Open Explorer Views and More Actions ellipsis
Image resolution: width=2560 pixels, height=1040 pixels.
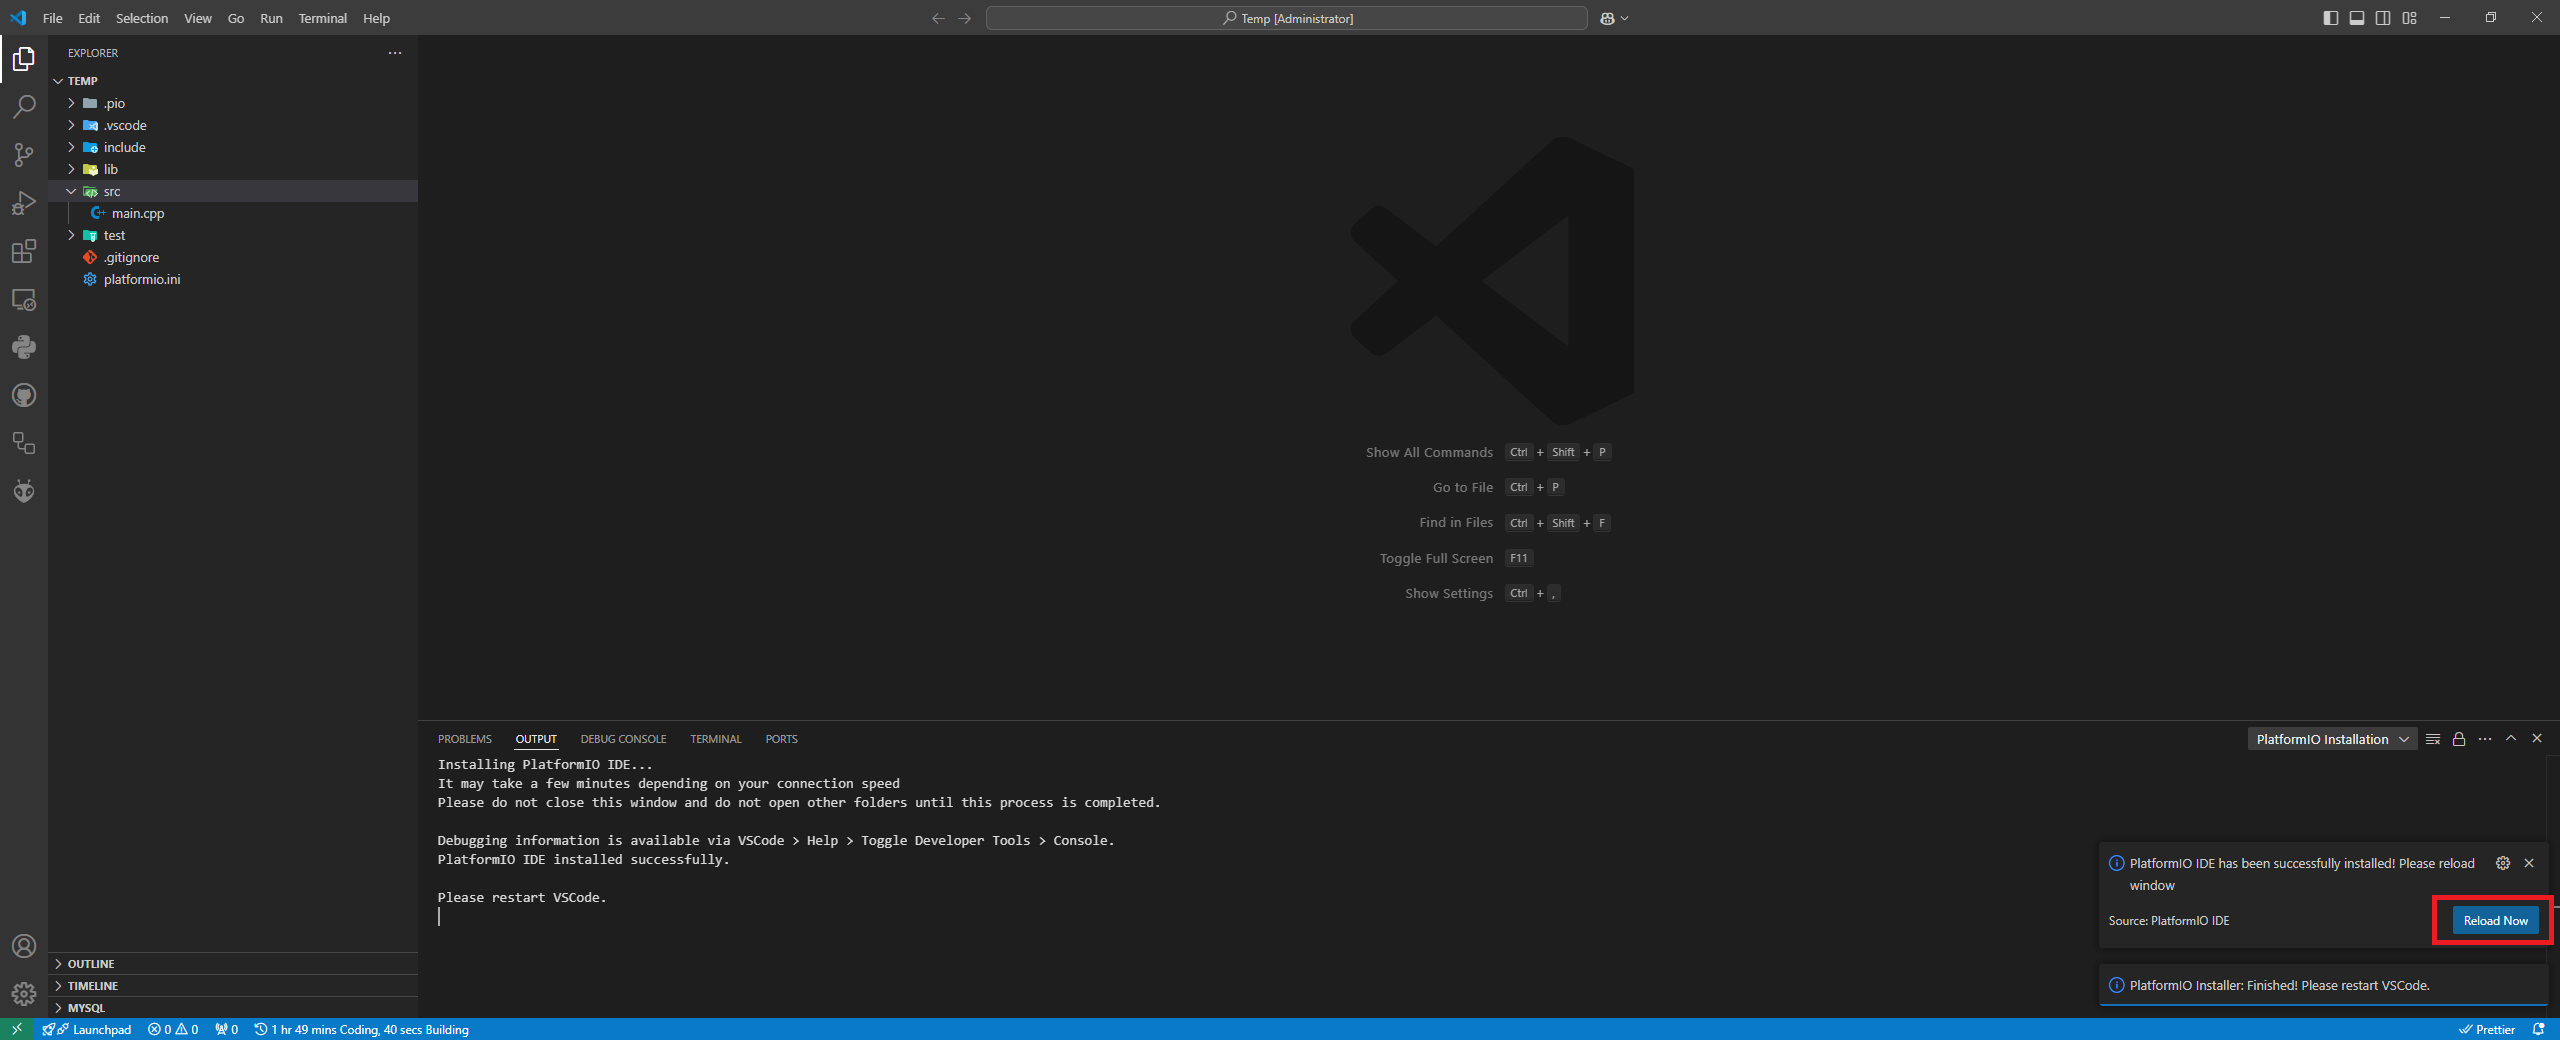point(395,53)
